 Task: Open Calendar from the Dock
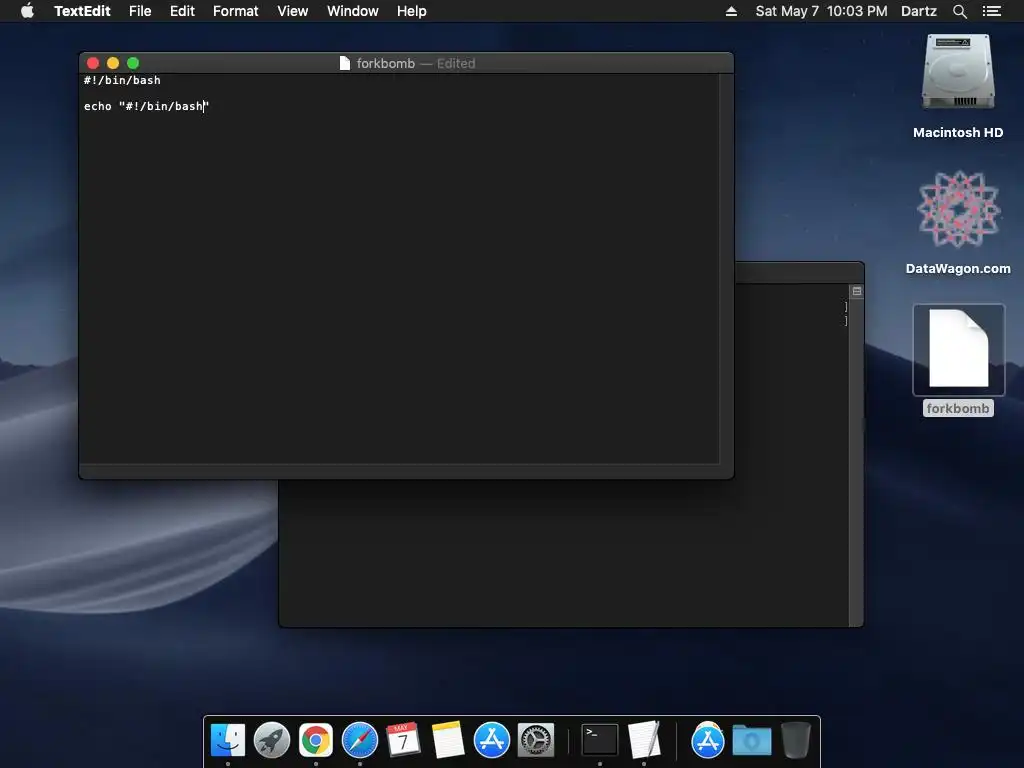click(403, 741)
